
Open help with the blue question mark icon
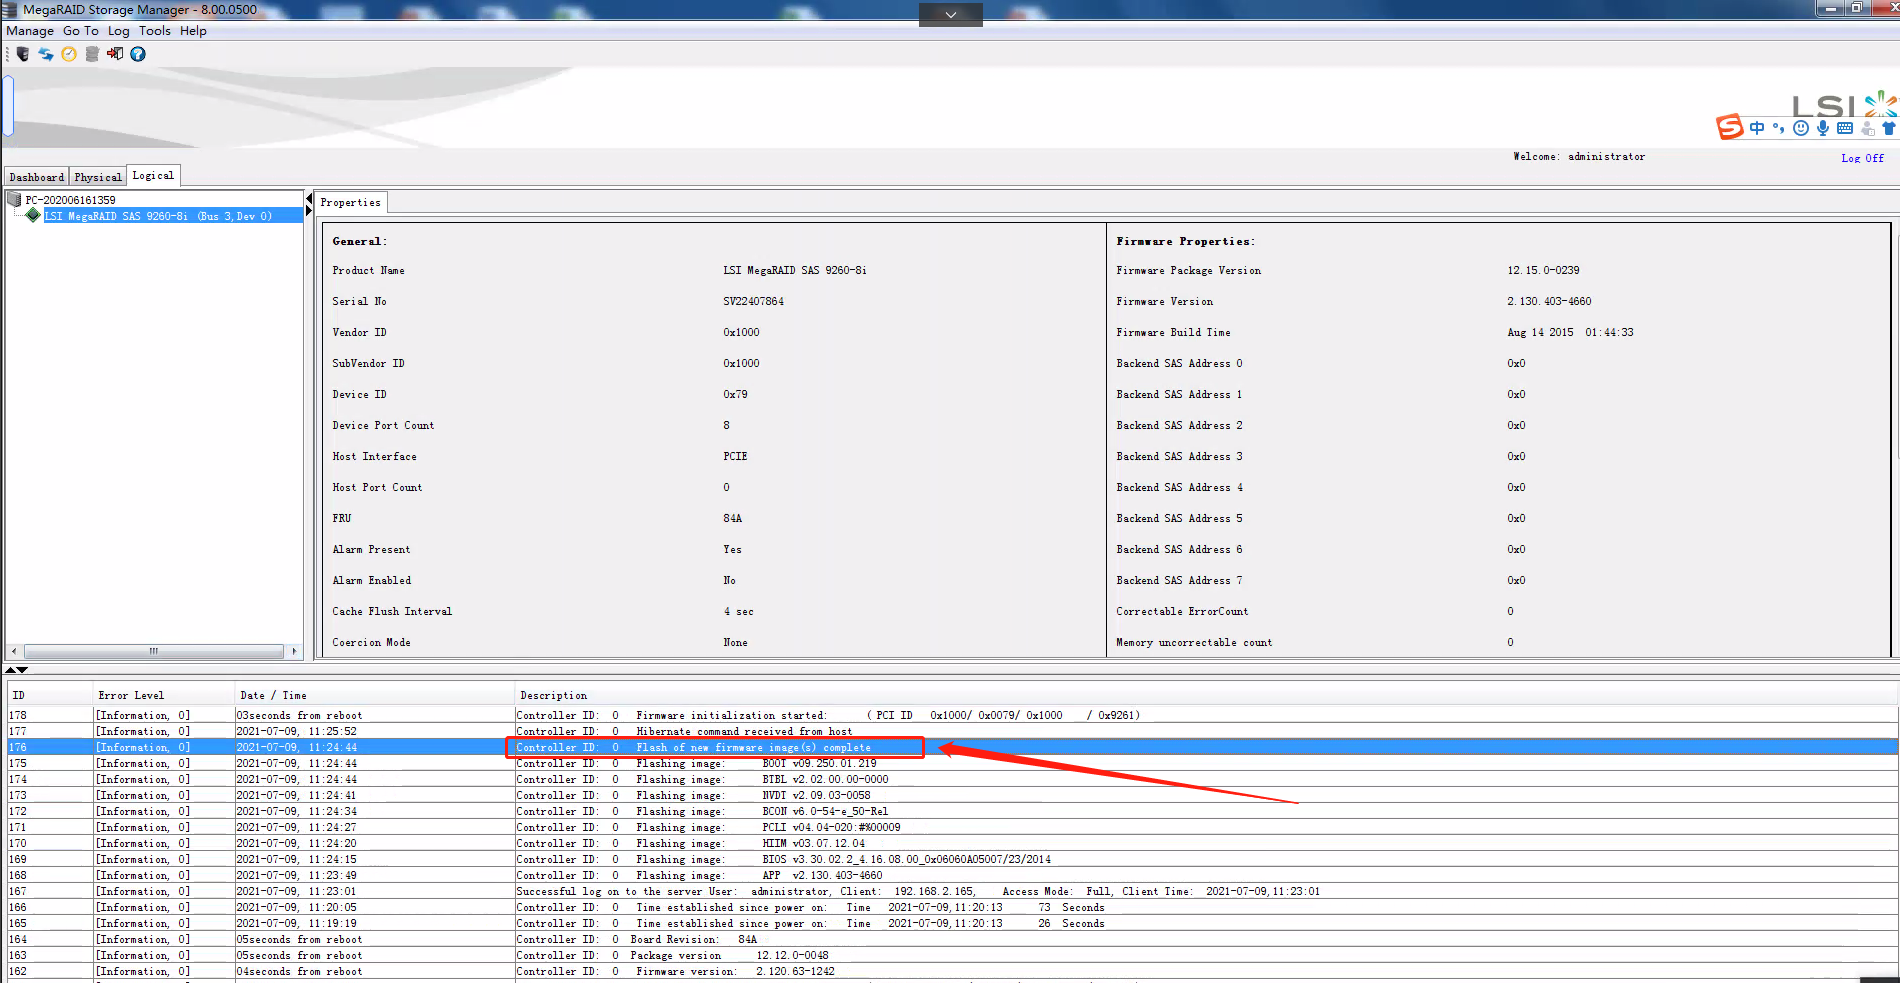tap(138, 54)
